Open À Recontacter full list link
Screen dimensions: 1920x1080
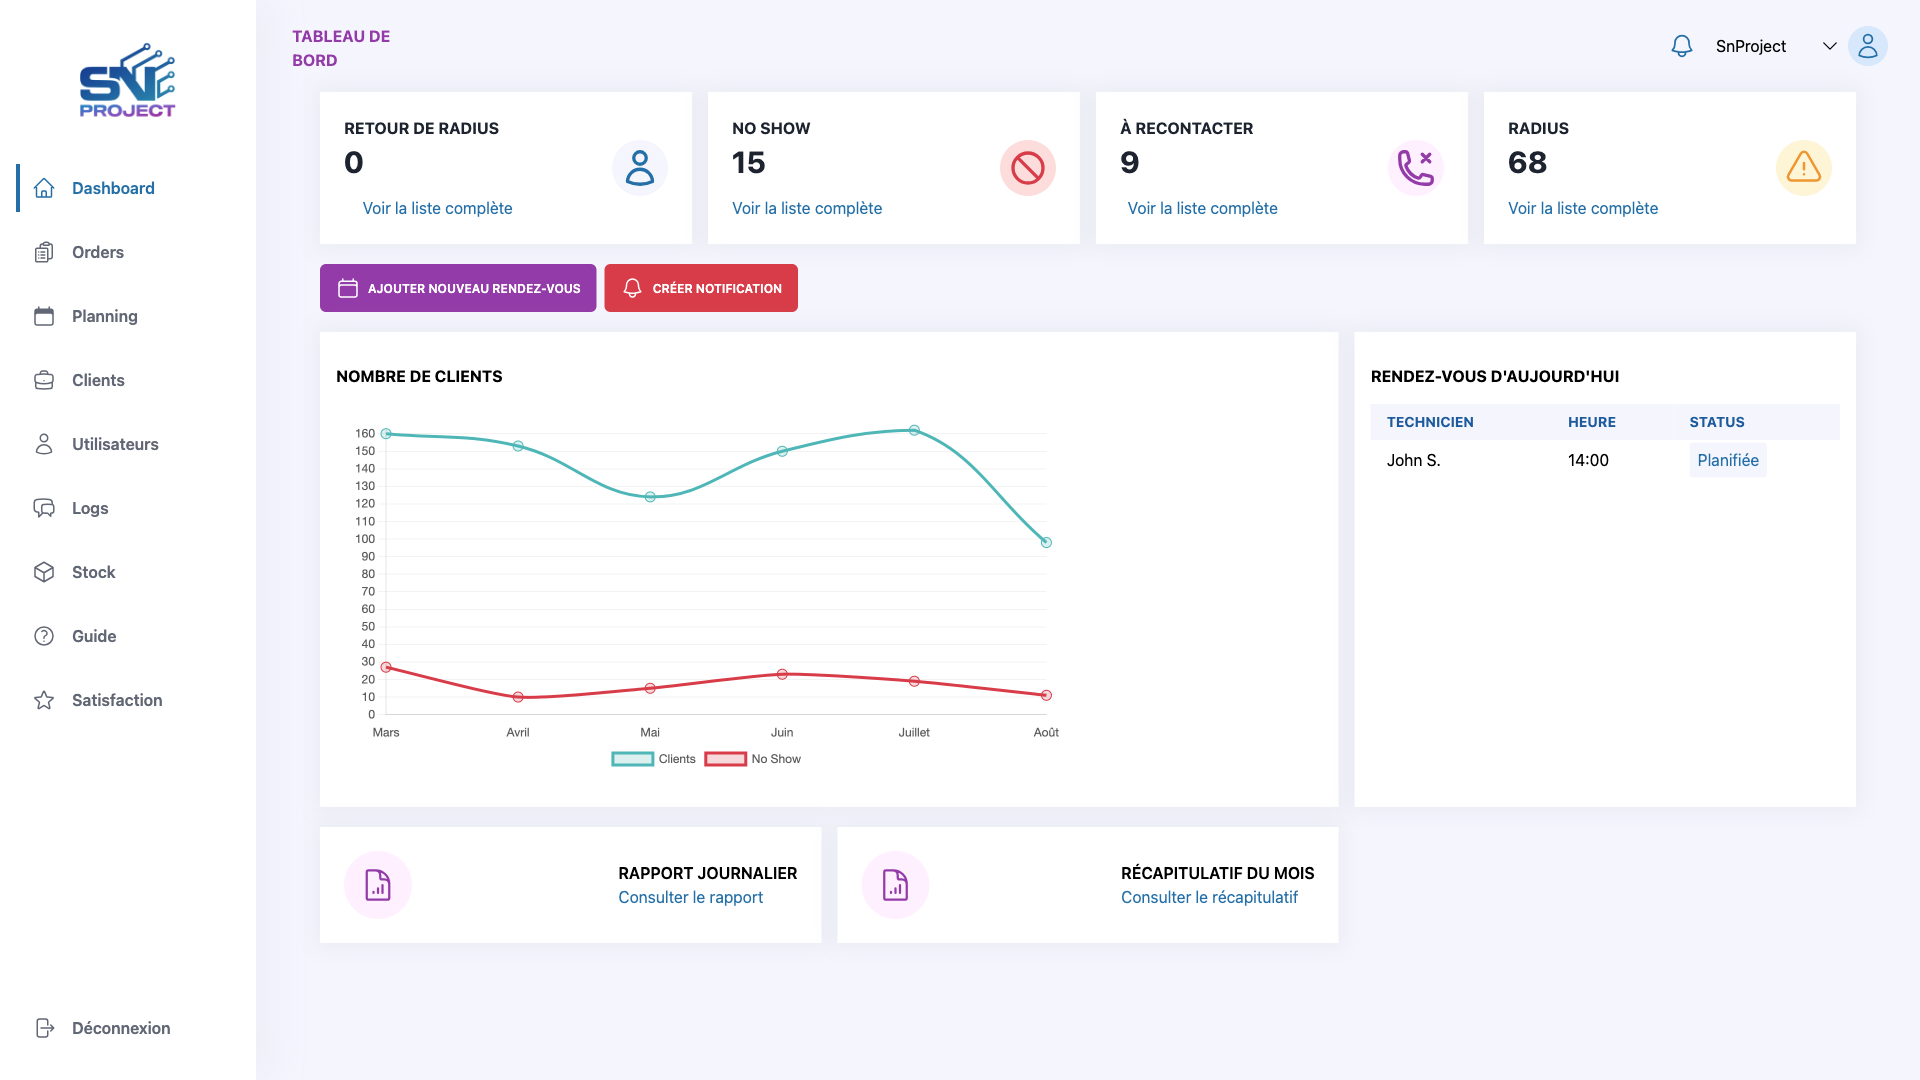pyautogui.click(x=1202, y=208)
